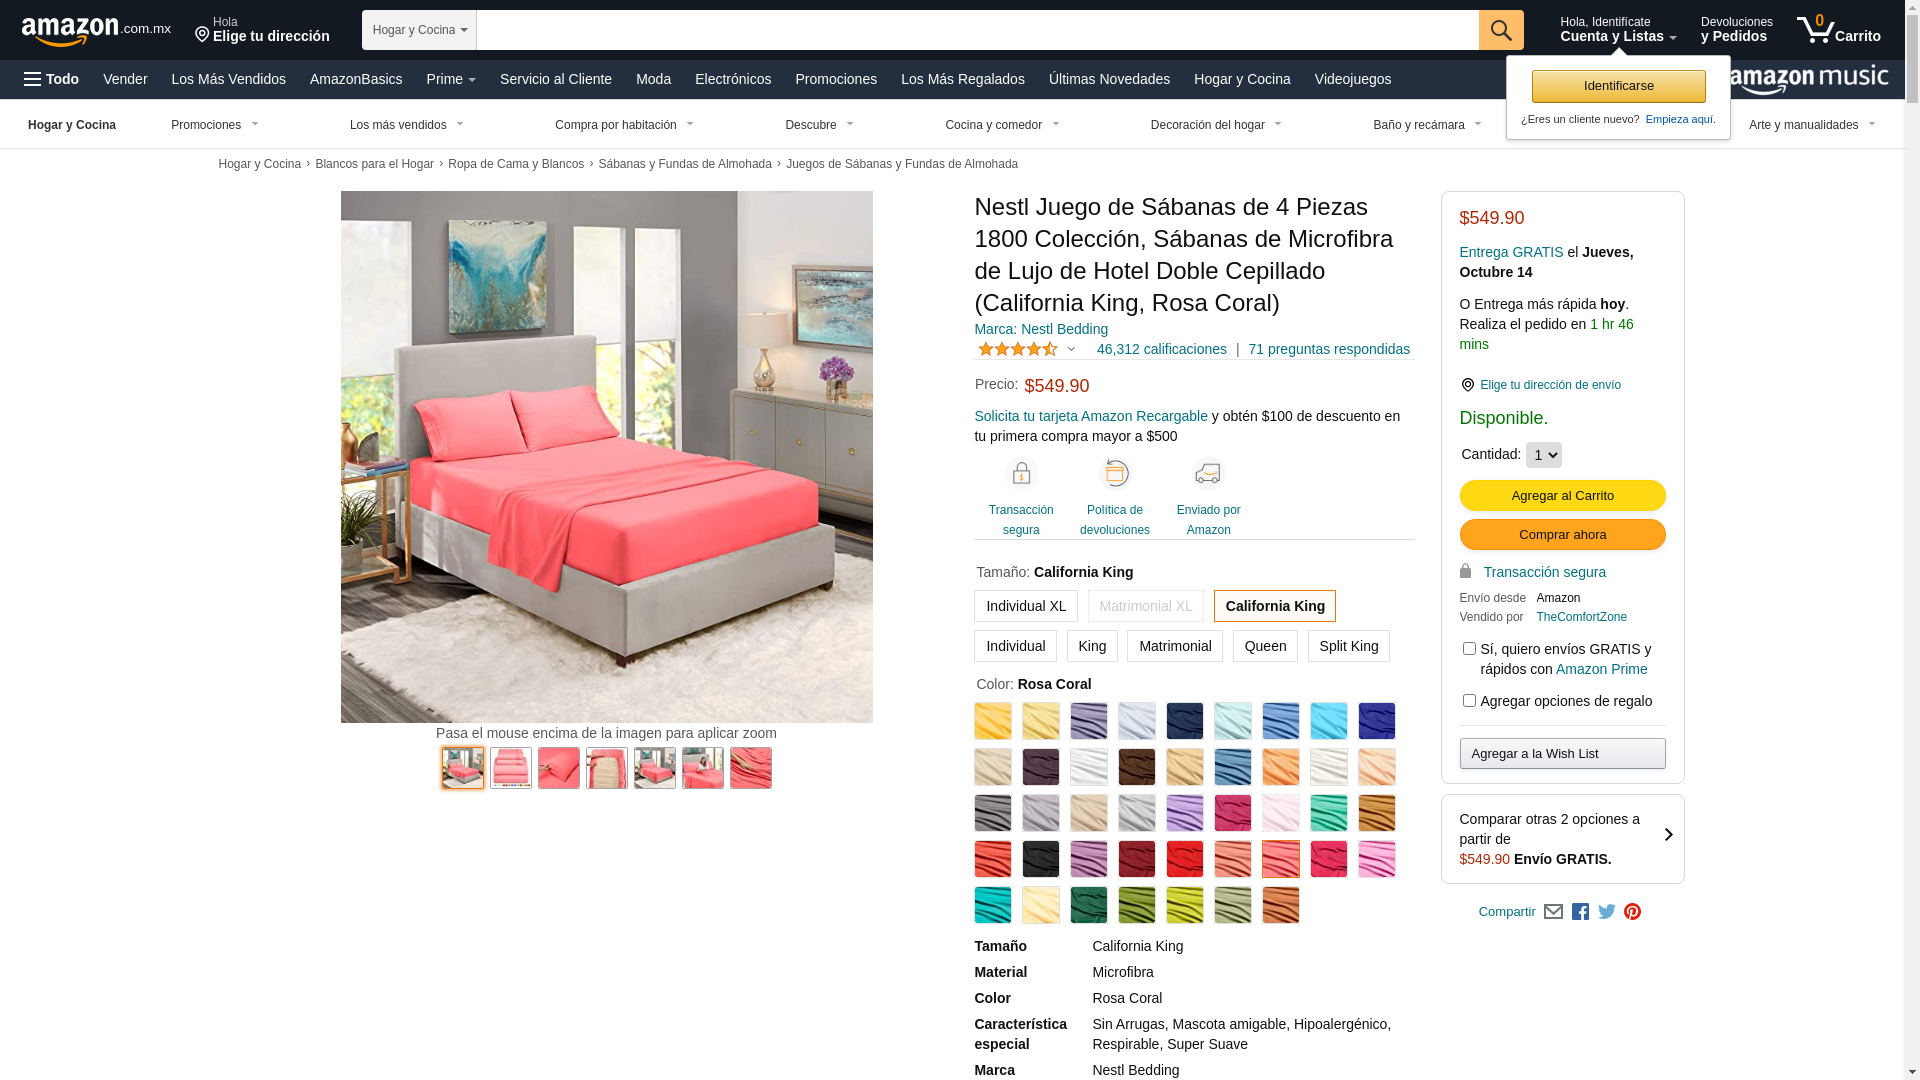Screen dimensions: 1920x1080
Task: Enable free shipping with Amazon Prime checkbox
Action: coord(1469,649)
